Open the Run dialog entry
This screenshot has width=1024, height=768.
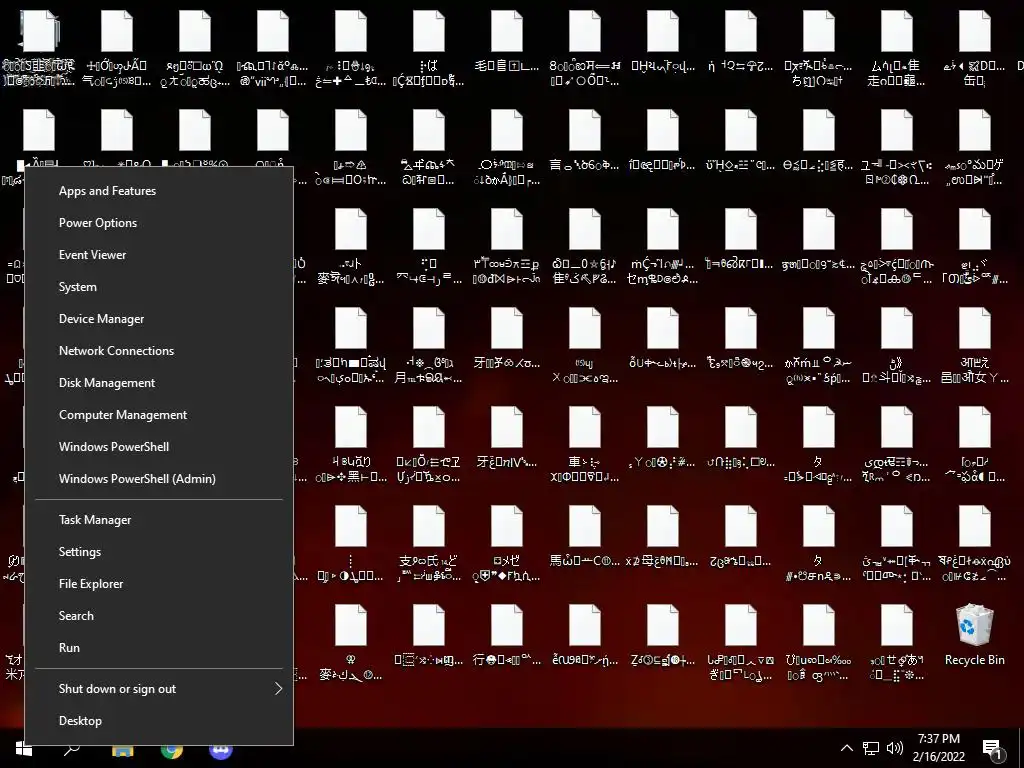click(x=159, y=648)
